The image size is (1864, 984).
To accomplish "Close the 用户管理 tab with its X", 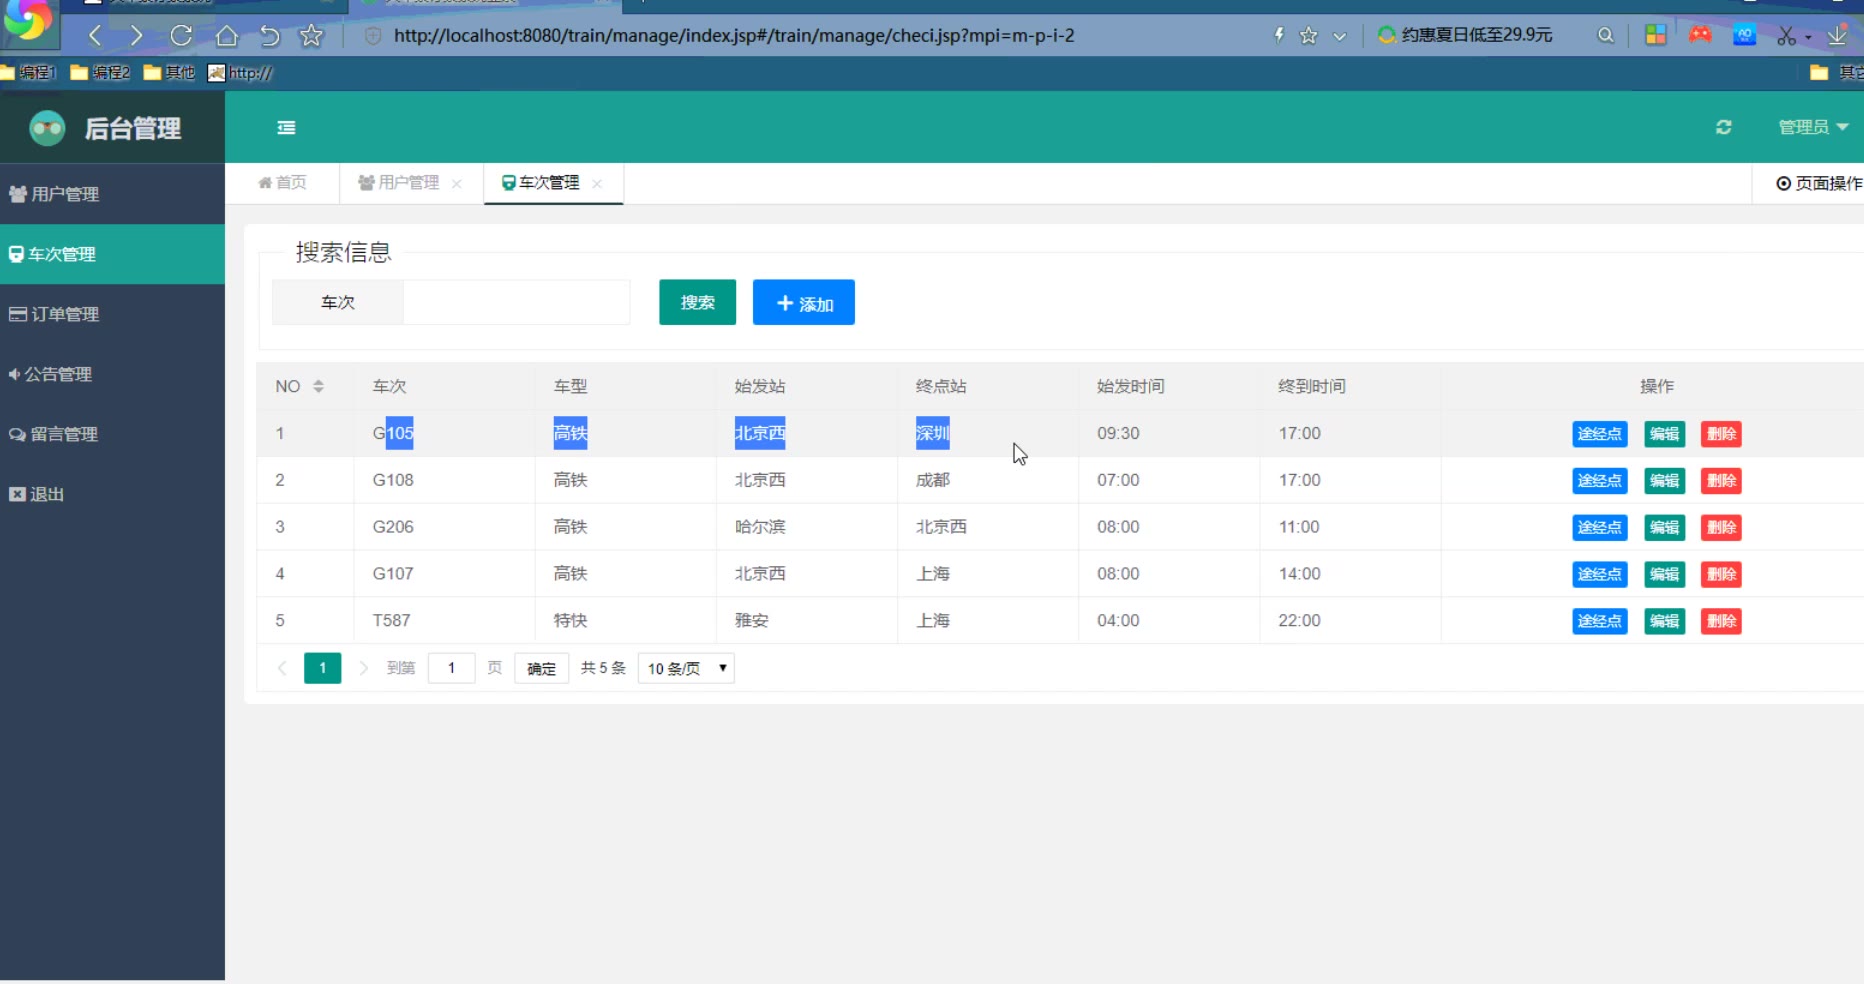I will [457, 184].
